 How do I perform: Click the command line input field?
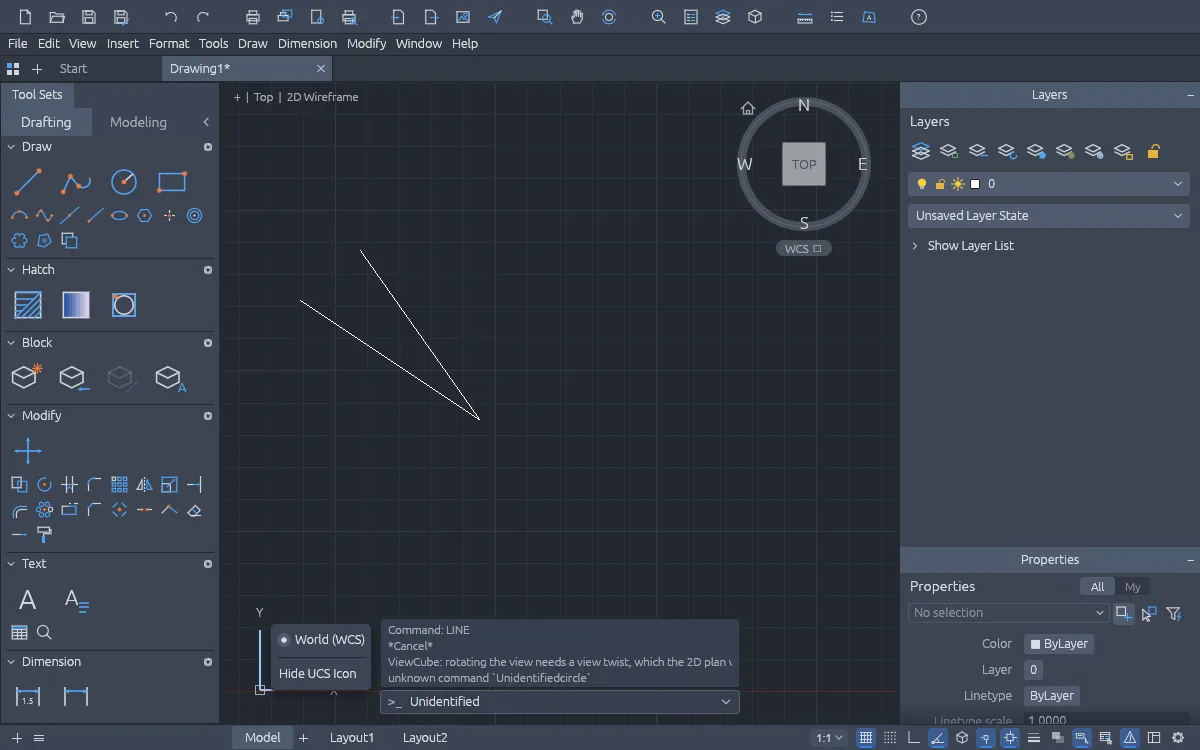point(560,702)
